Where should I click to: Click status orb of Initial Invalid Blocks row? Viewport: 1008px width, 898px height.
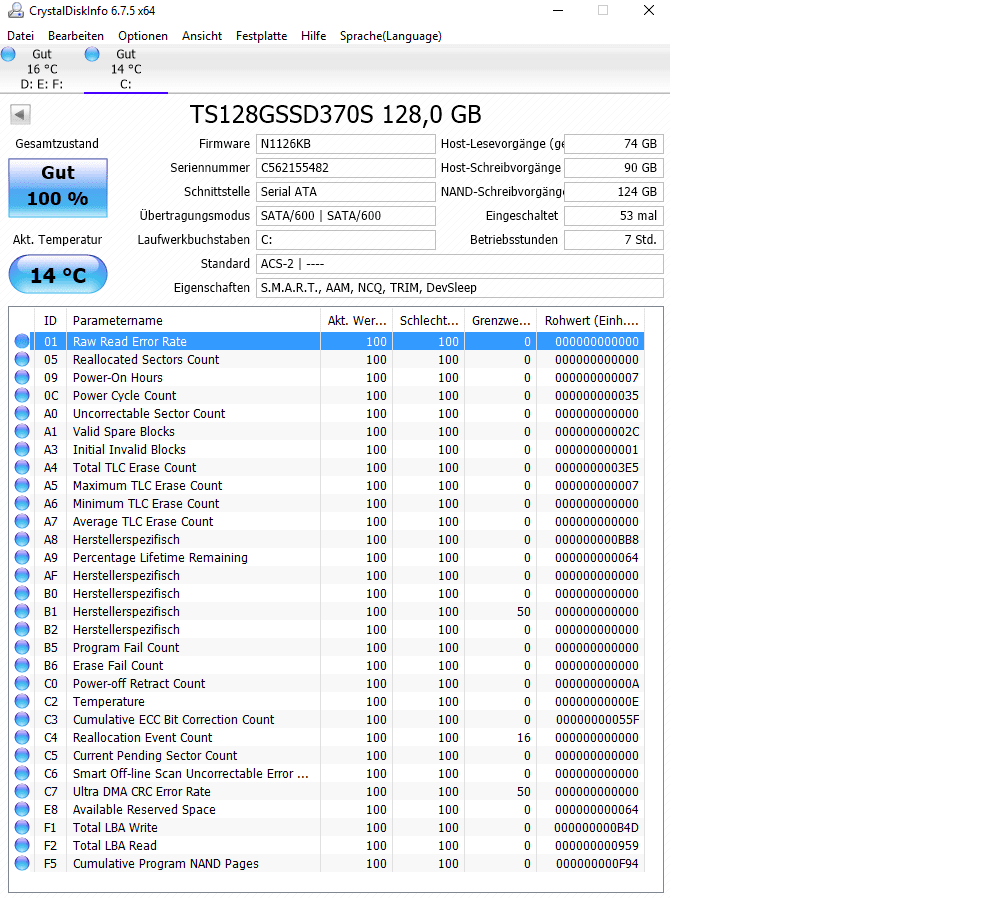pos(22,449)
